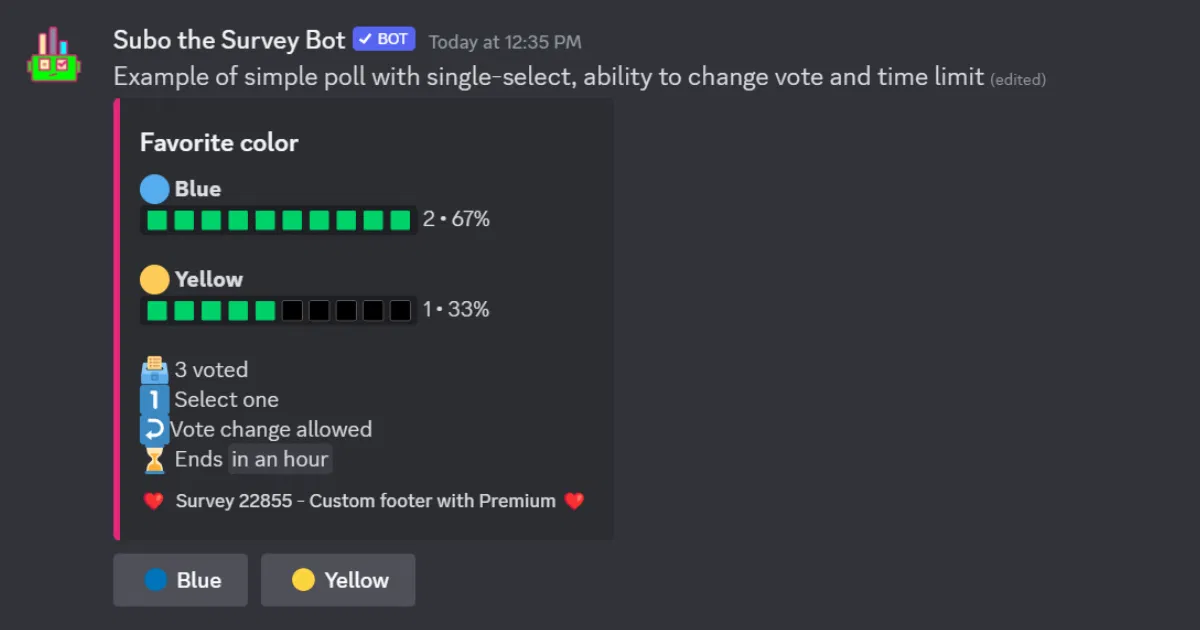Vote for Blue with the Blue button

180,580
